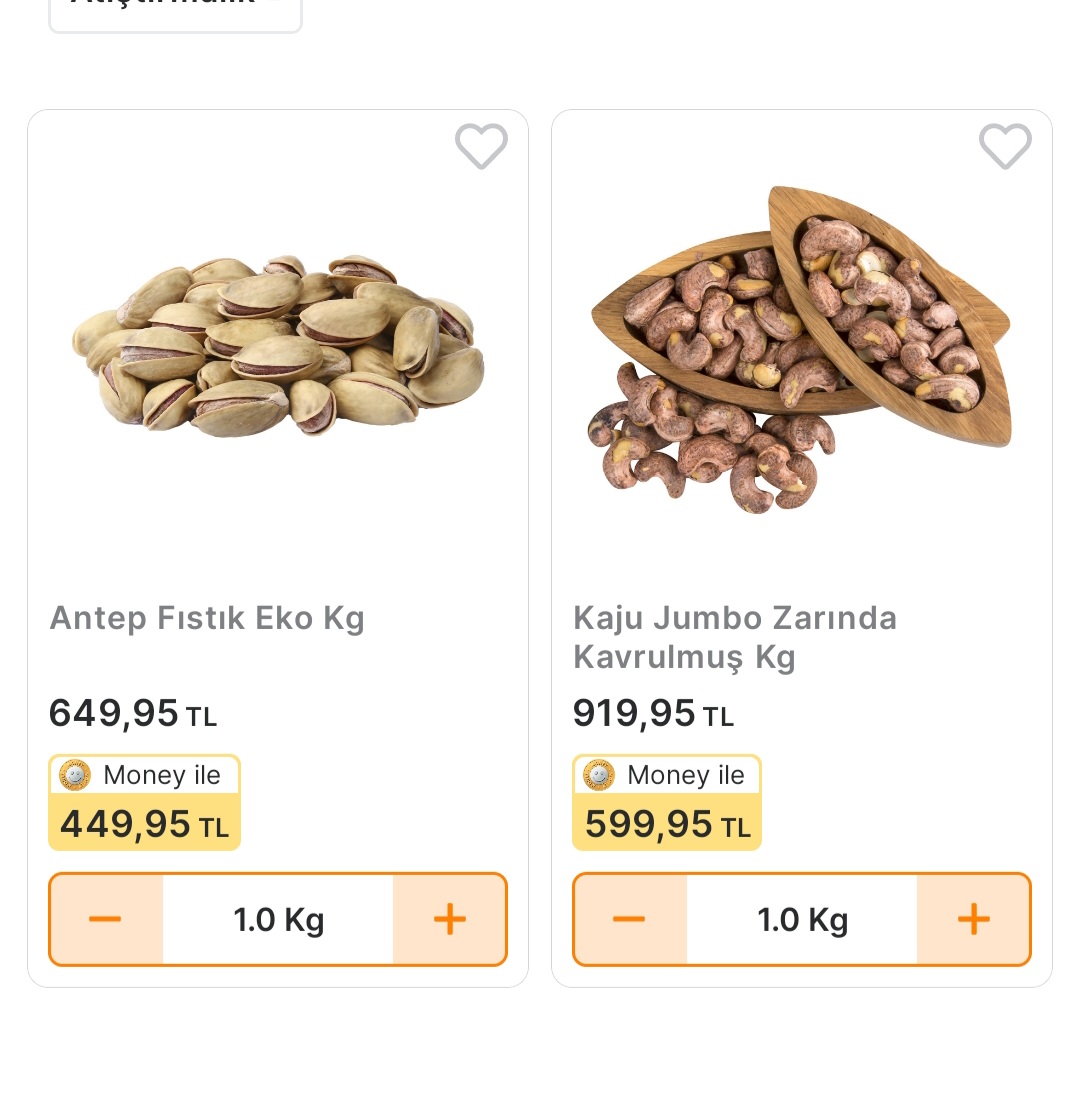Decrease Kaju Jumbo quantity with minus

[x=630, y=920]
